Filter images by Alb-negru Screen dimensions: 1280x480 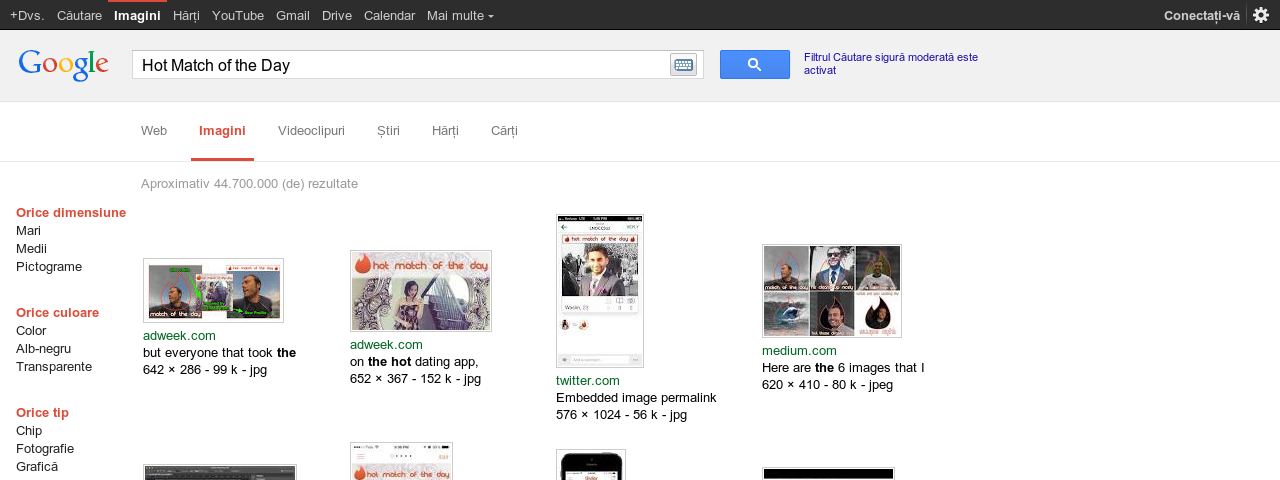pyautogui.click(x=43, y=349)
